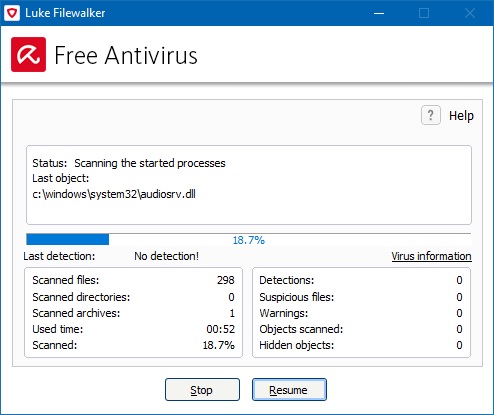
Task: Click the Hidden objects row
Action: 361,345
